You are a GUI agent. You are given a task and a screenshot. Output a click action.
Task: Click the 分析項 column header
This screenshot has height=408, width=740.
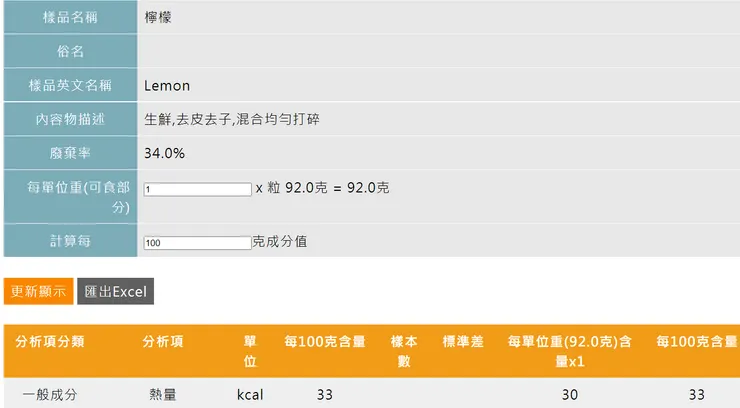click(x=163, y=341)
